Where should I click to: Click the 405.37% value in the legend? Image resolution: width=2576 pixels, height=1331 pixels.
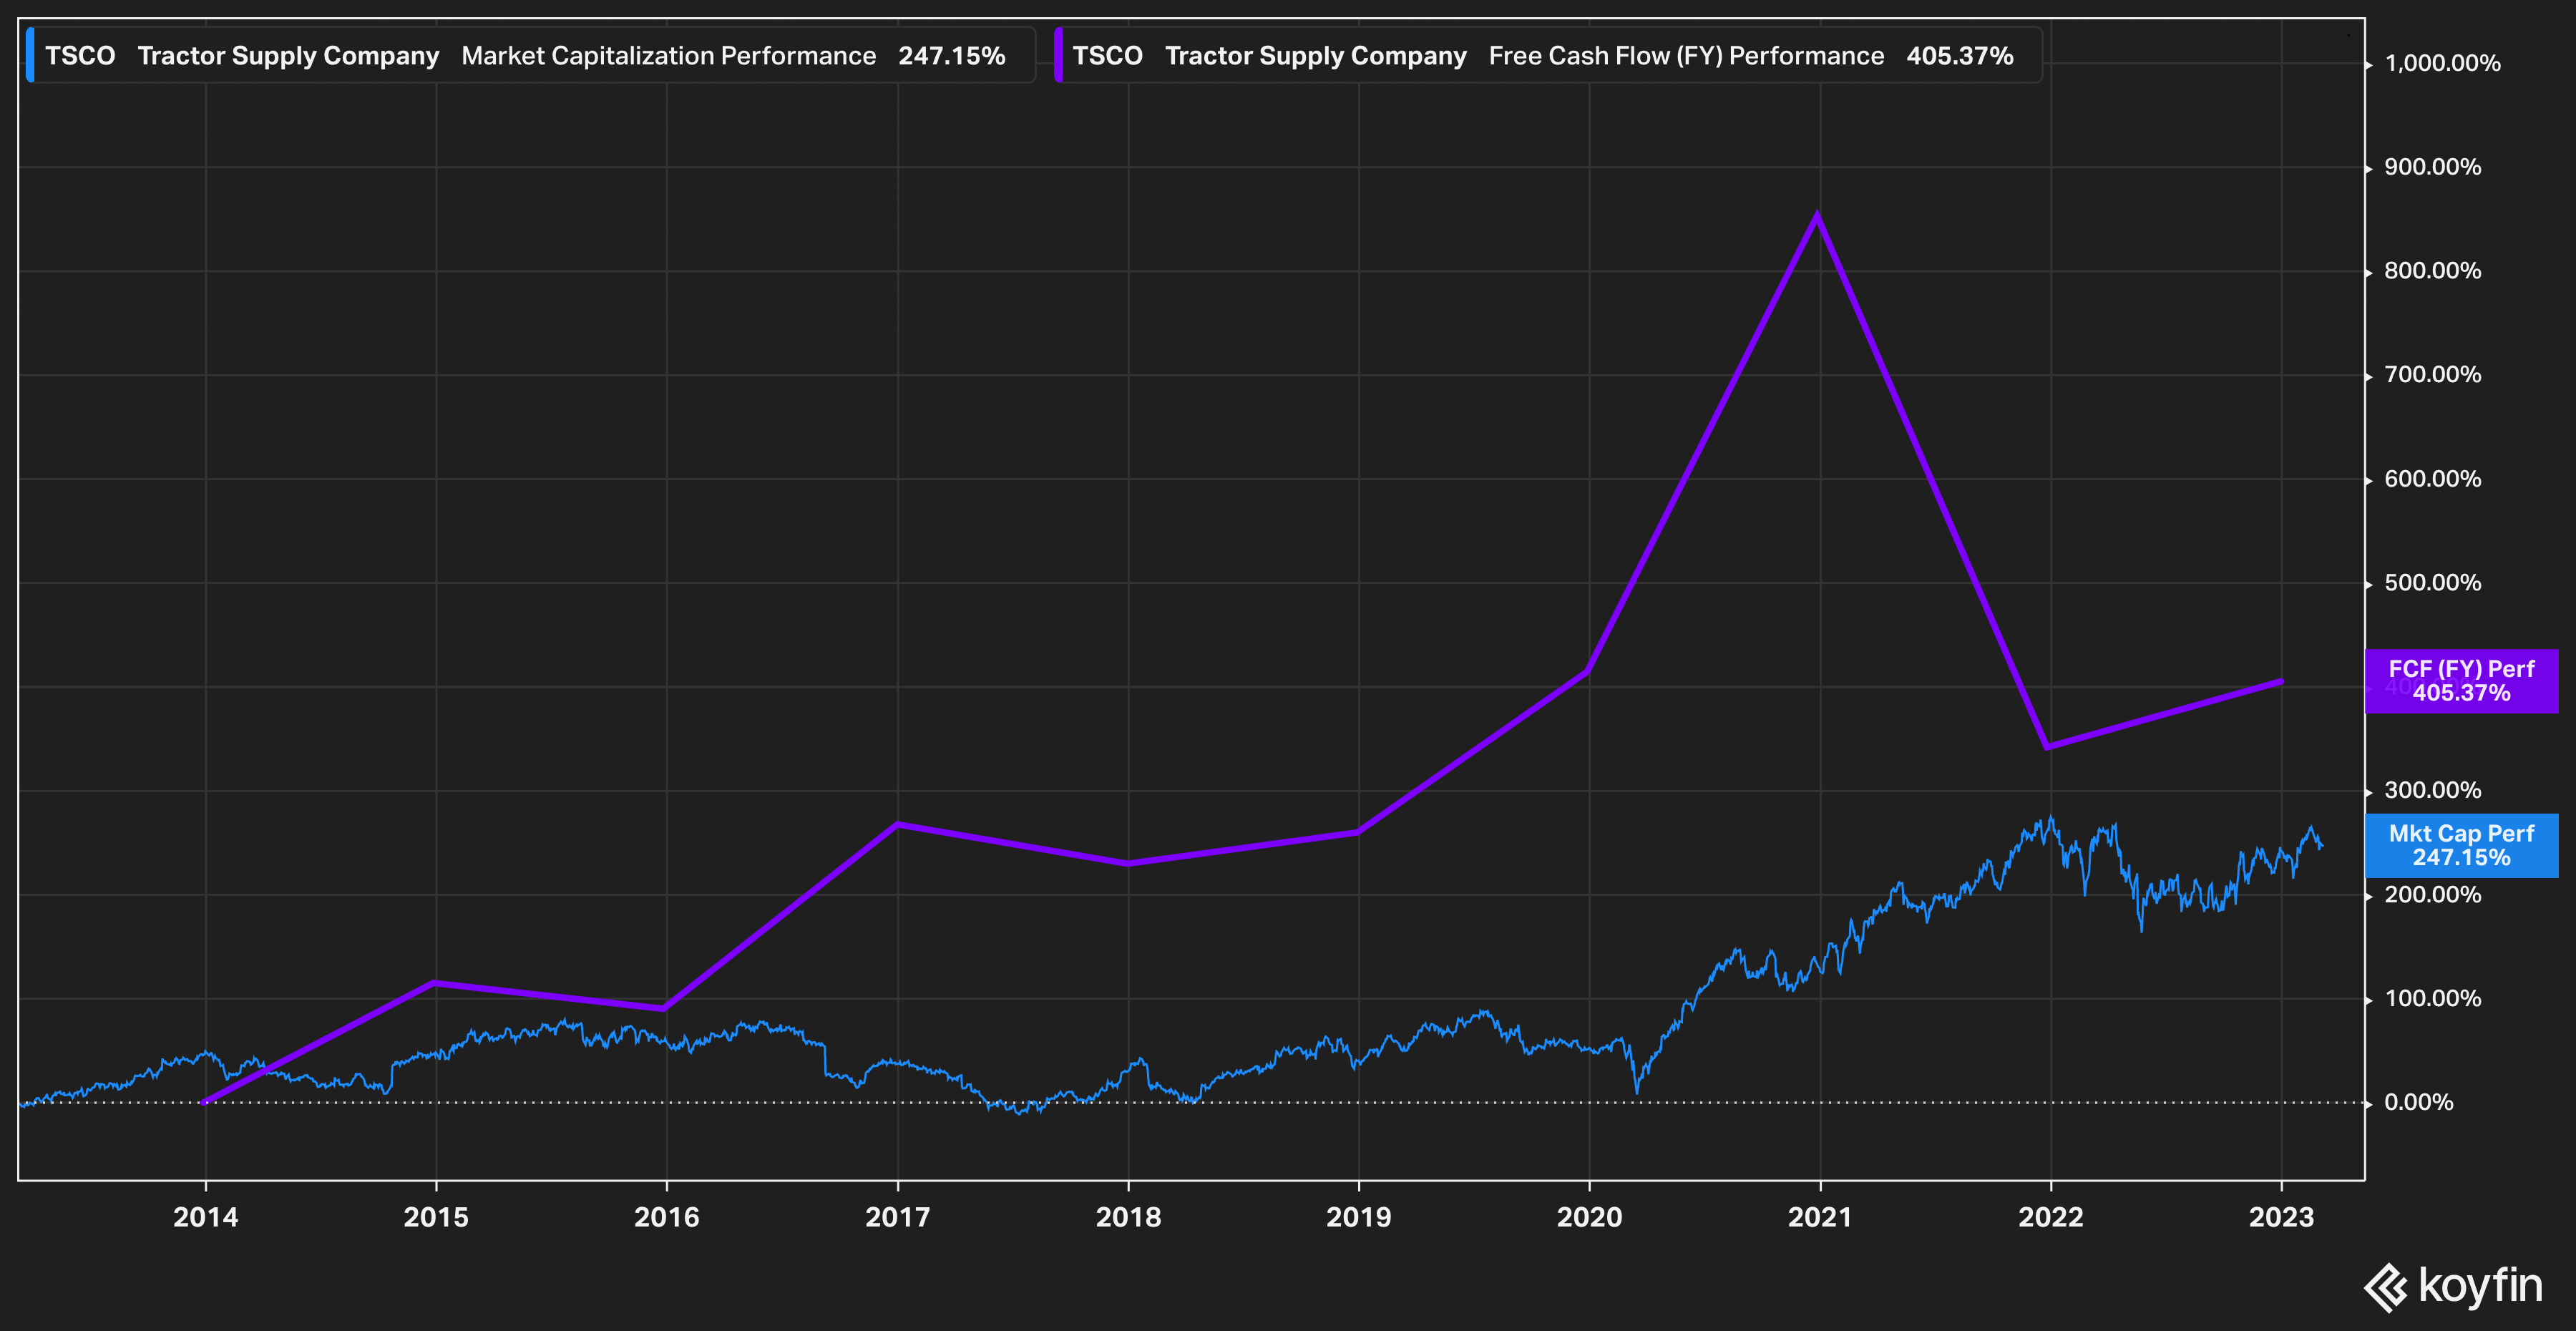click(1959, 56)
